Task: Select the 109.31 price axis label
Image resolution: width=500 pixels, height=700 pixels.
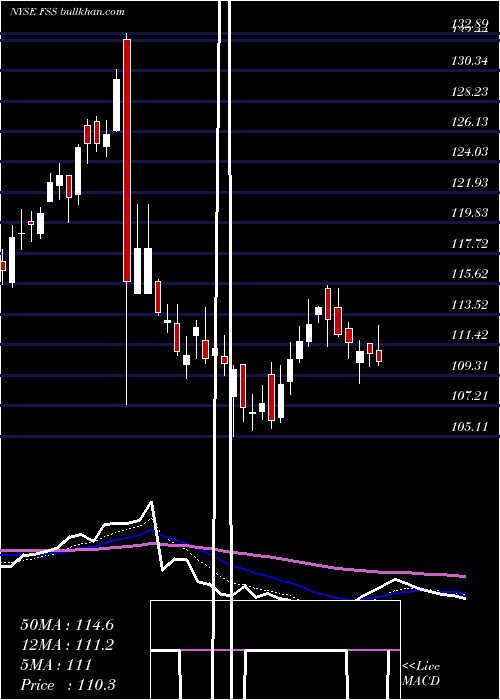Action: tap(470, 366)
